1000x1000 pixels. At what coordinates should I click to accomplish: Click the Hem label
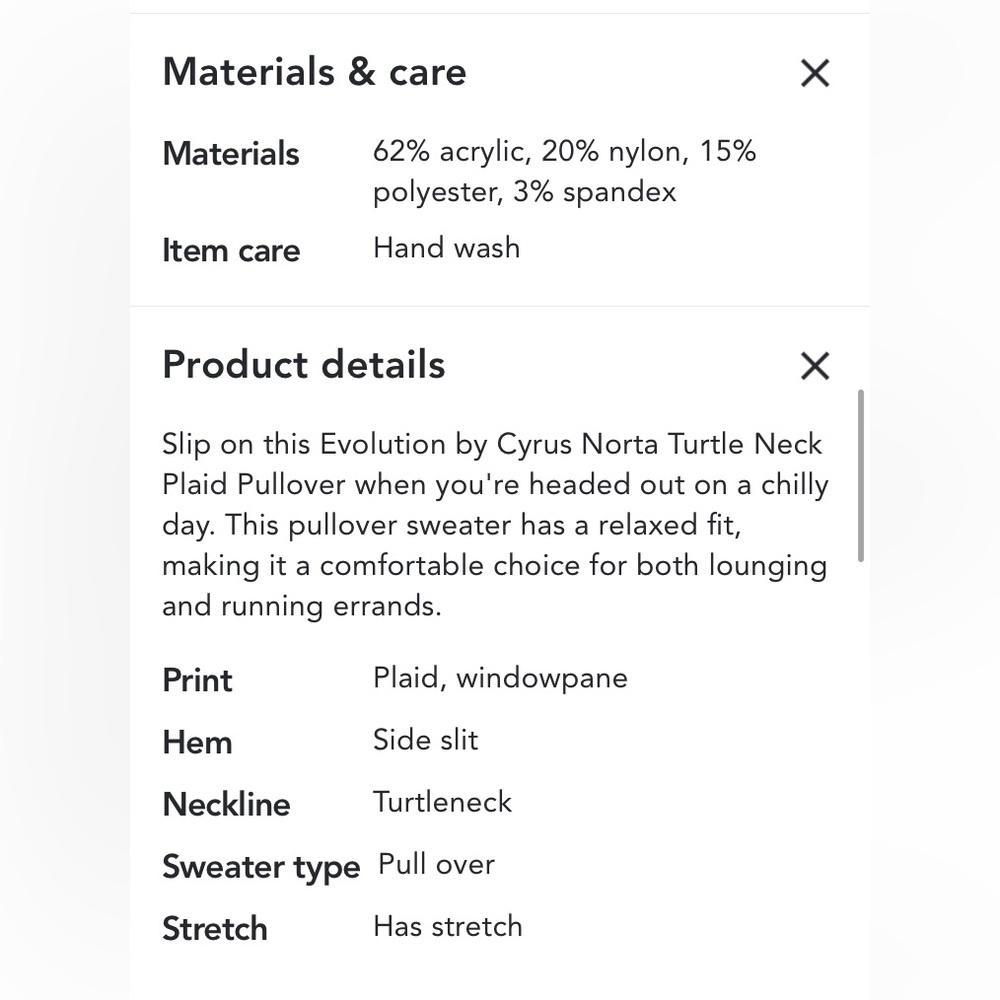(x=197, y=742)
